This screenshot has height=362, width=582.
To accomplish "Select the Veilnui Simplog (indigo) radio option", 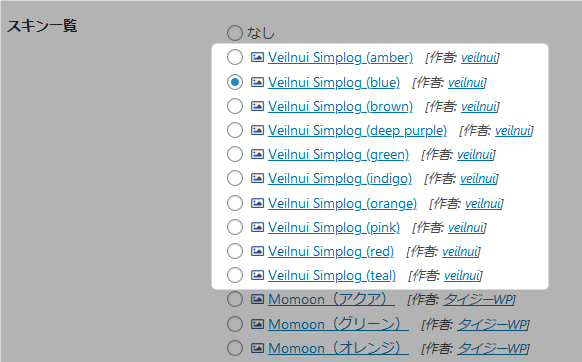I will click(x=235, y=178).
